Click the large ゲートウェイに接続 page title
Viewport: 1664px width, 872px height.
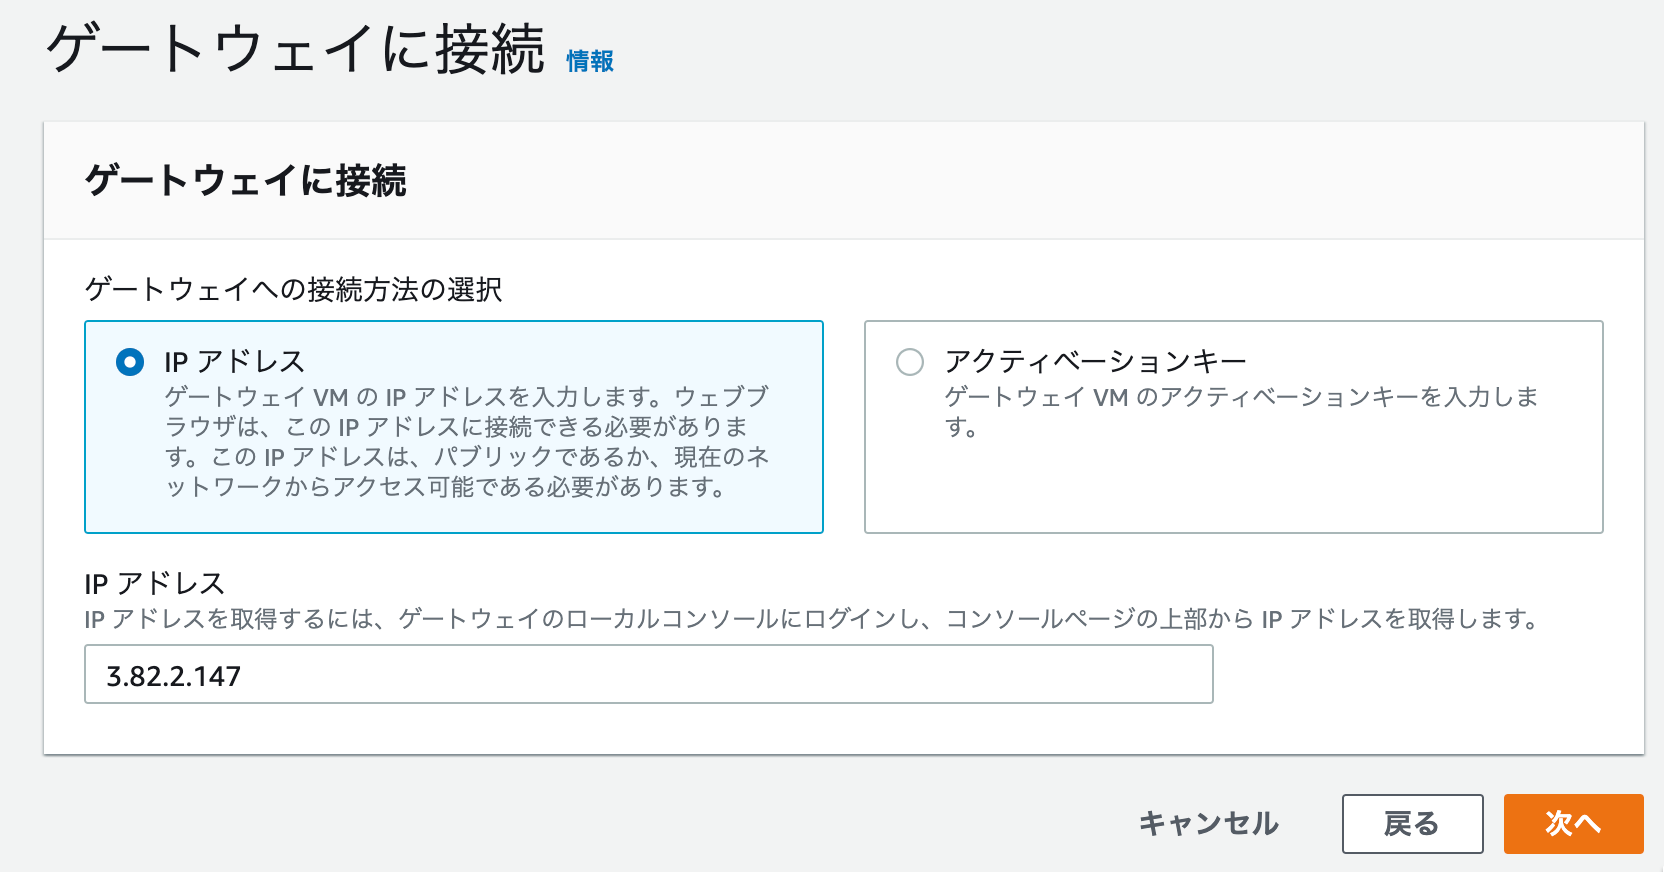[296, 49]
